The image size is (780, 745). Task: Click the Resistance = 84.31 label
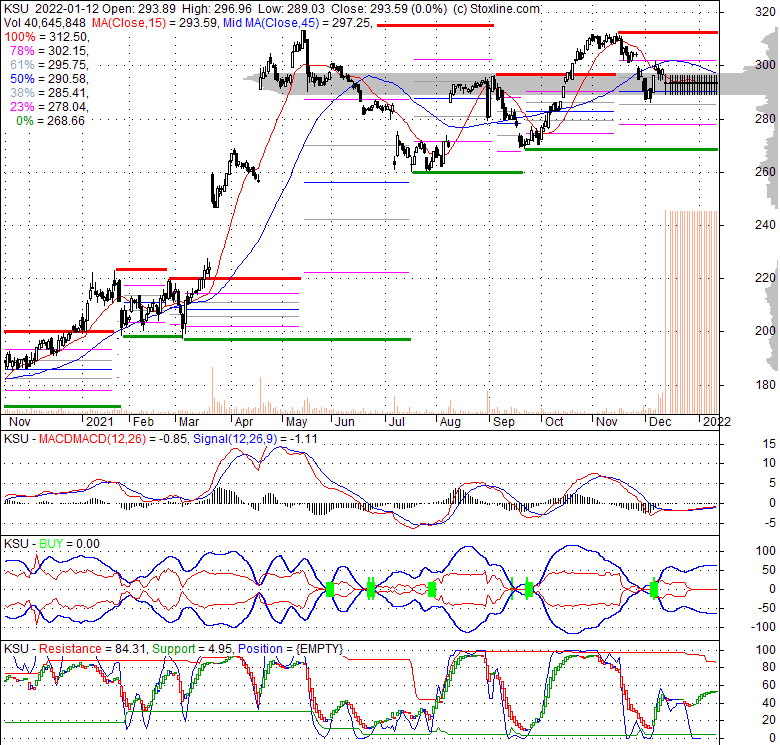(x=92, y=649)
